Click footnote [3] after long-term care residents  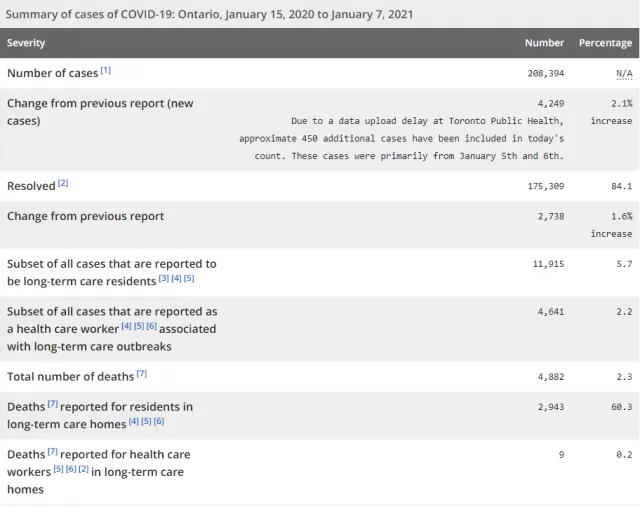click(164, 278)
